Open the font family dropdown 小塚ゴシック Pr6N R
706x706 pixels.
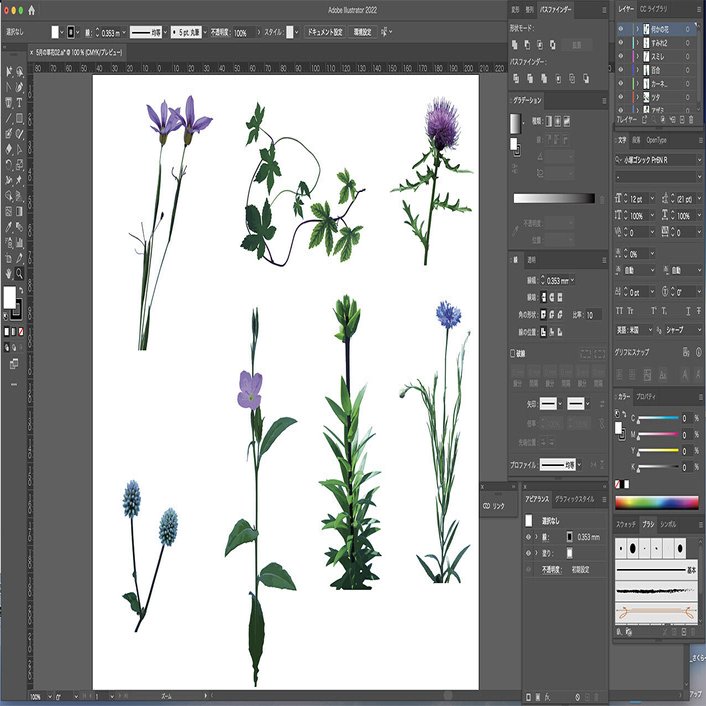tap(699, 160)
